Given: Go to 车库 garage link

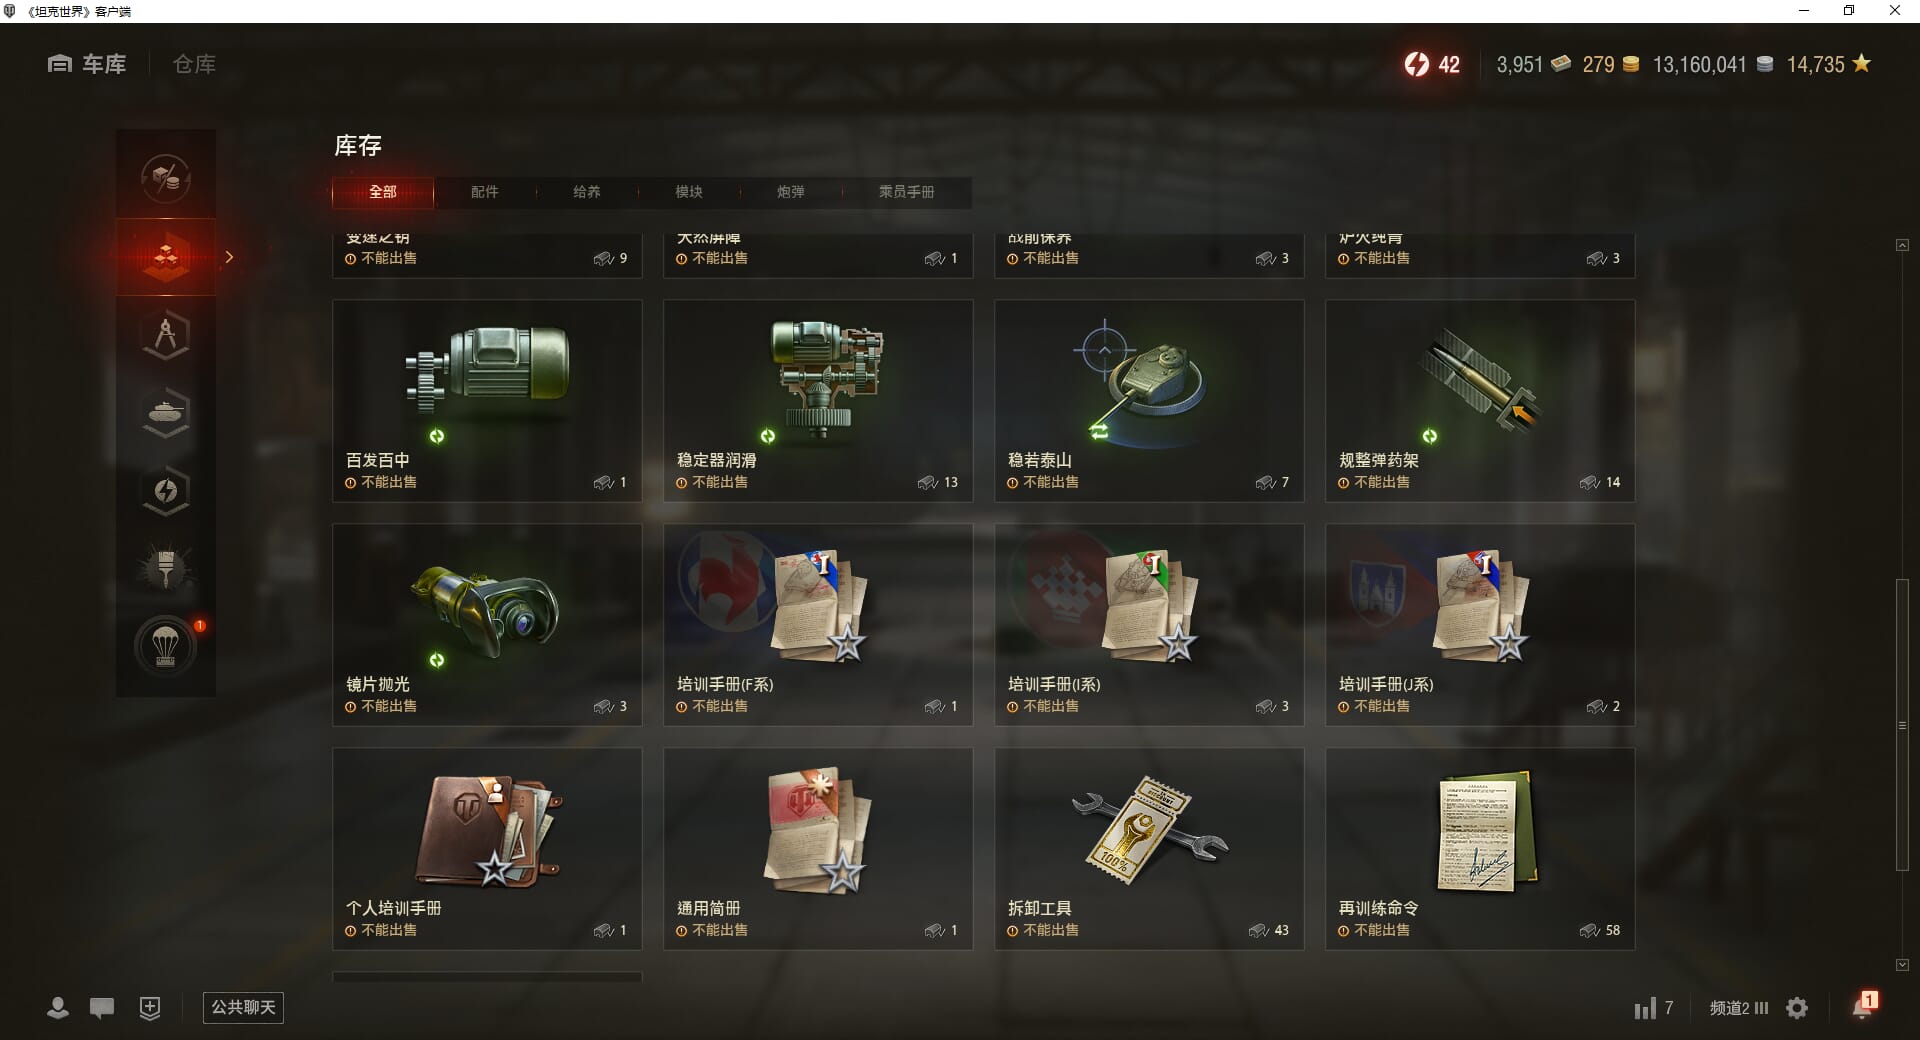Looking at the screenshot, I should 87,64.
